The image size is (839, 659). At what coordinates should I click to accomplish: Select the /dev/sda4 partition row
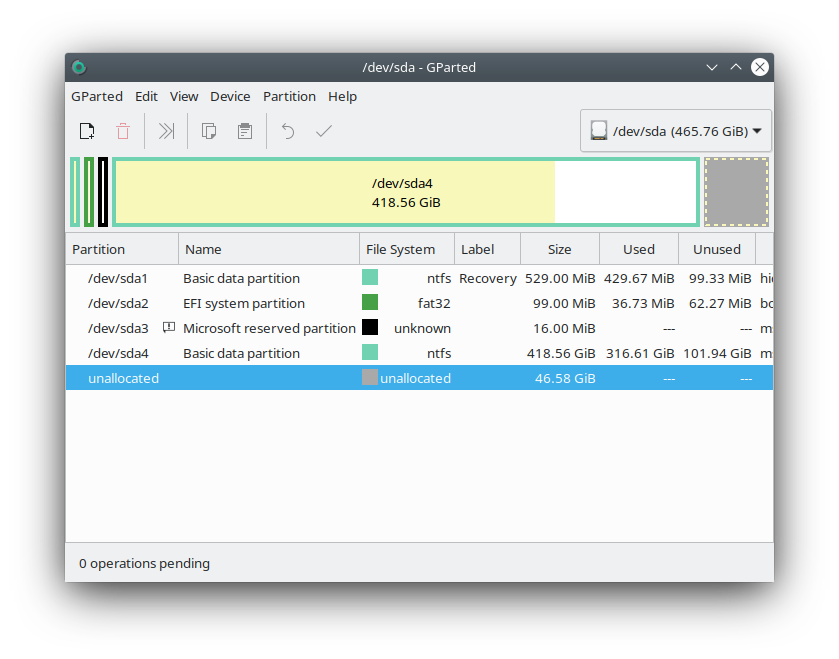pyautogui.click(x=420, y=353)
